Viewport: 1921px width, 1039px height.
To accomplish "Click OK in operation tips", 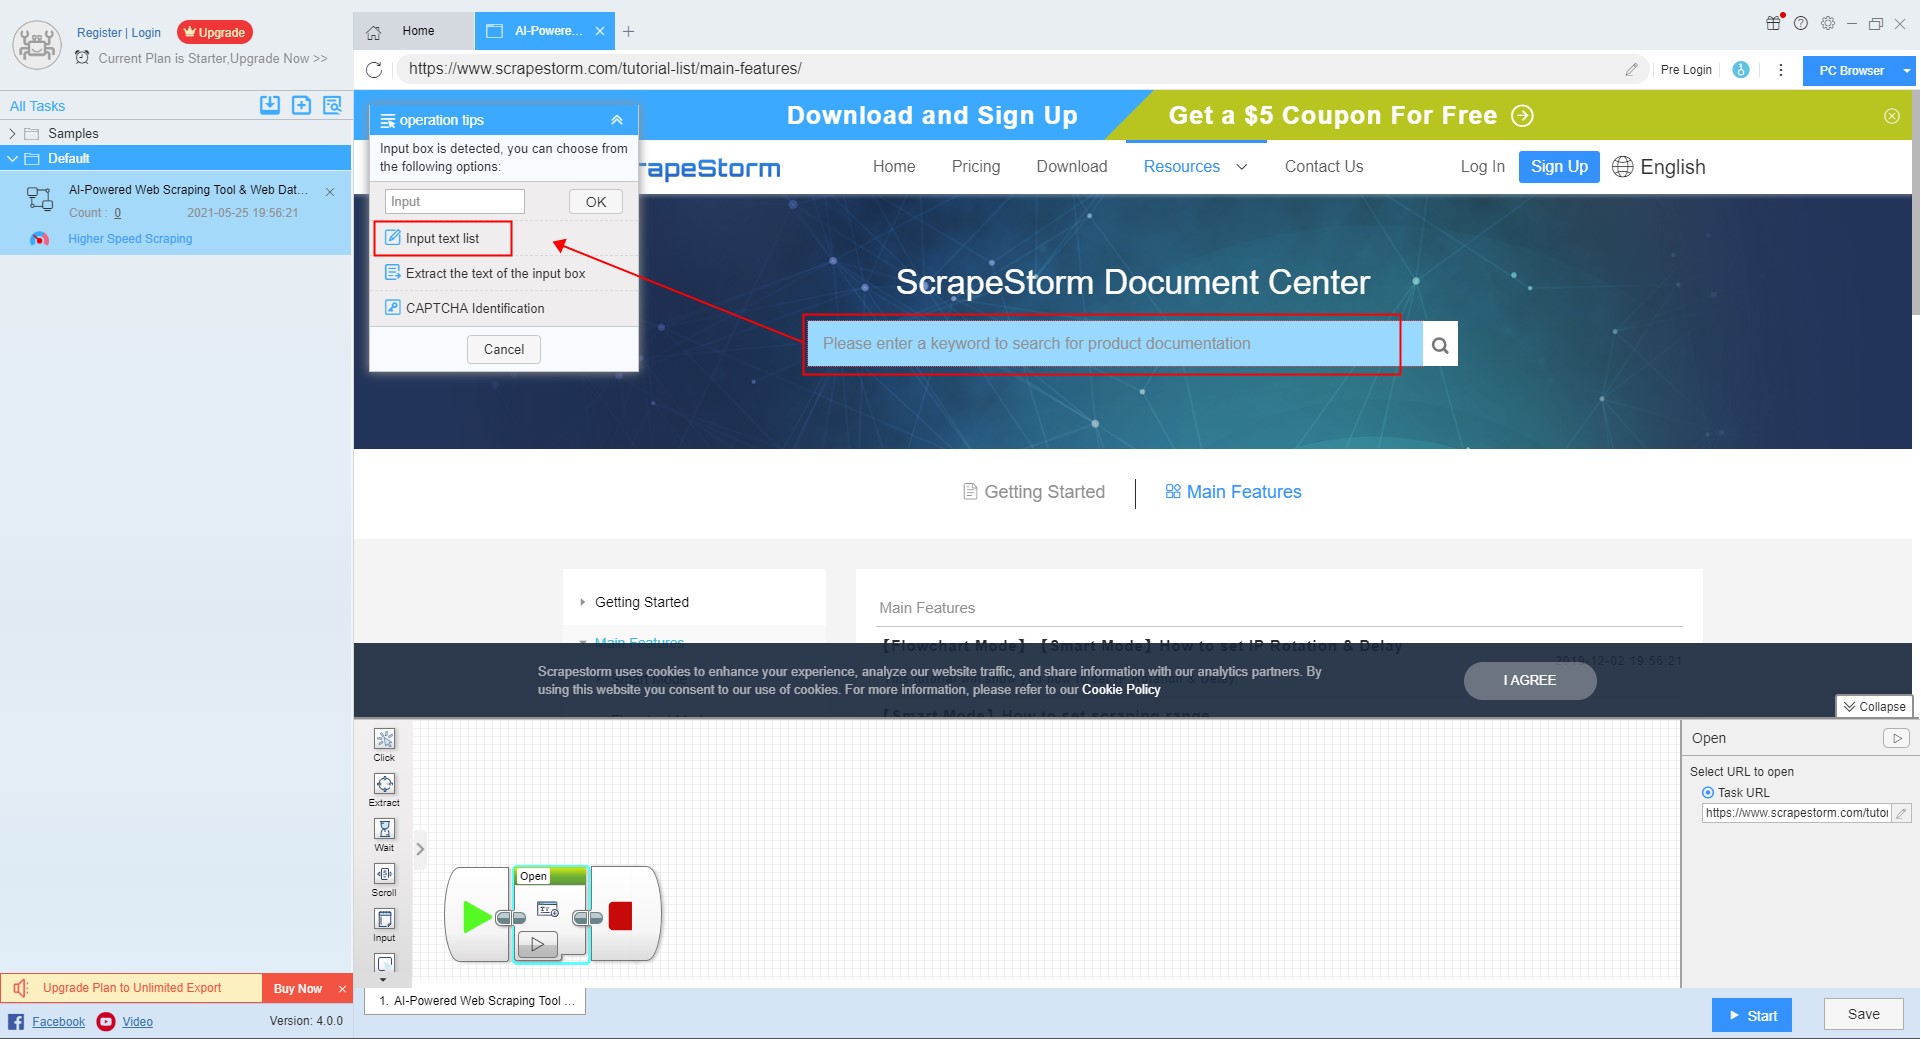I will (596, 201).
